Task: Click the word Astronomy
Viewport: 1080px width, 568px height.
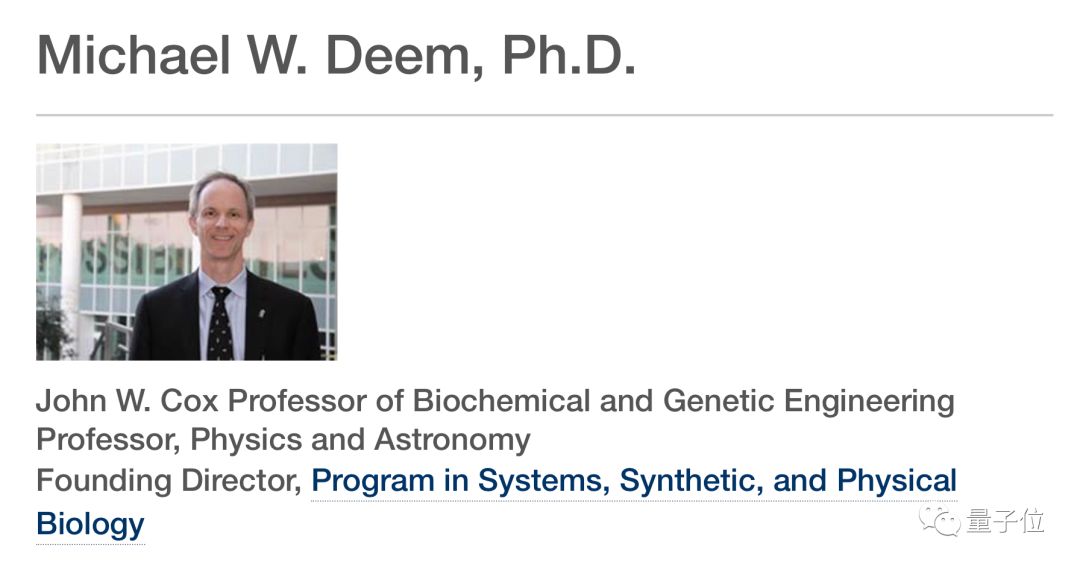Action: tap(453, 441)
